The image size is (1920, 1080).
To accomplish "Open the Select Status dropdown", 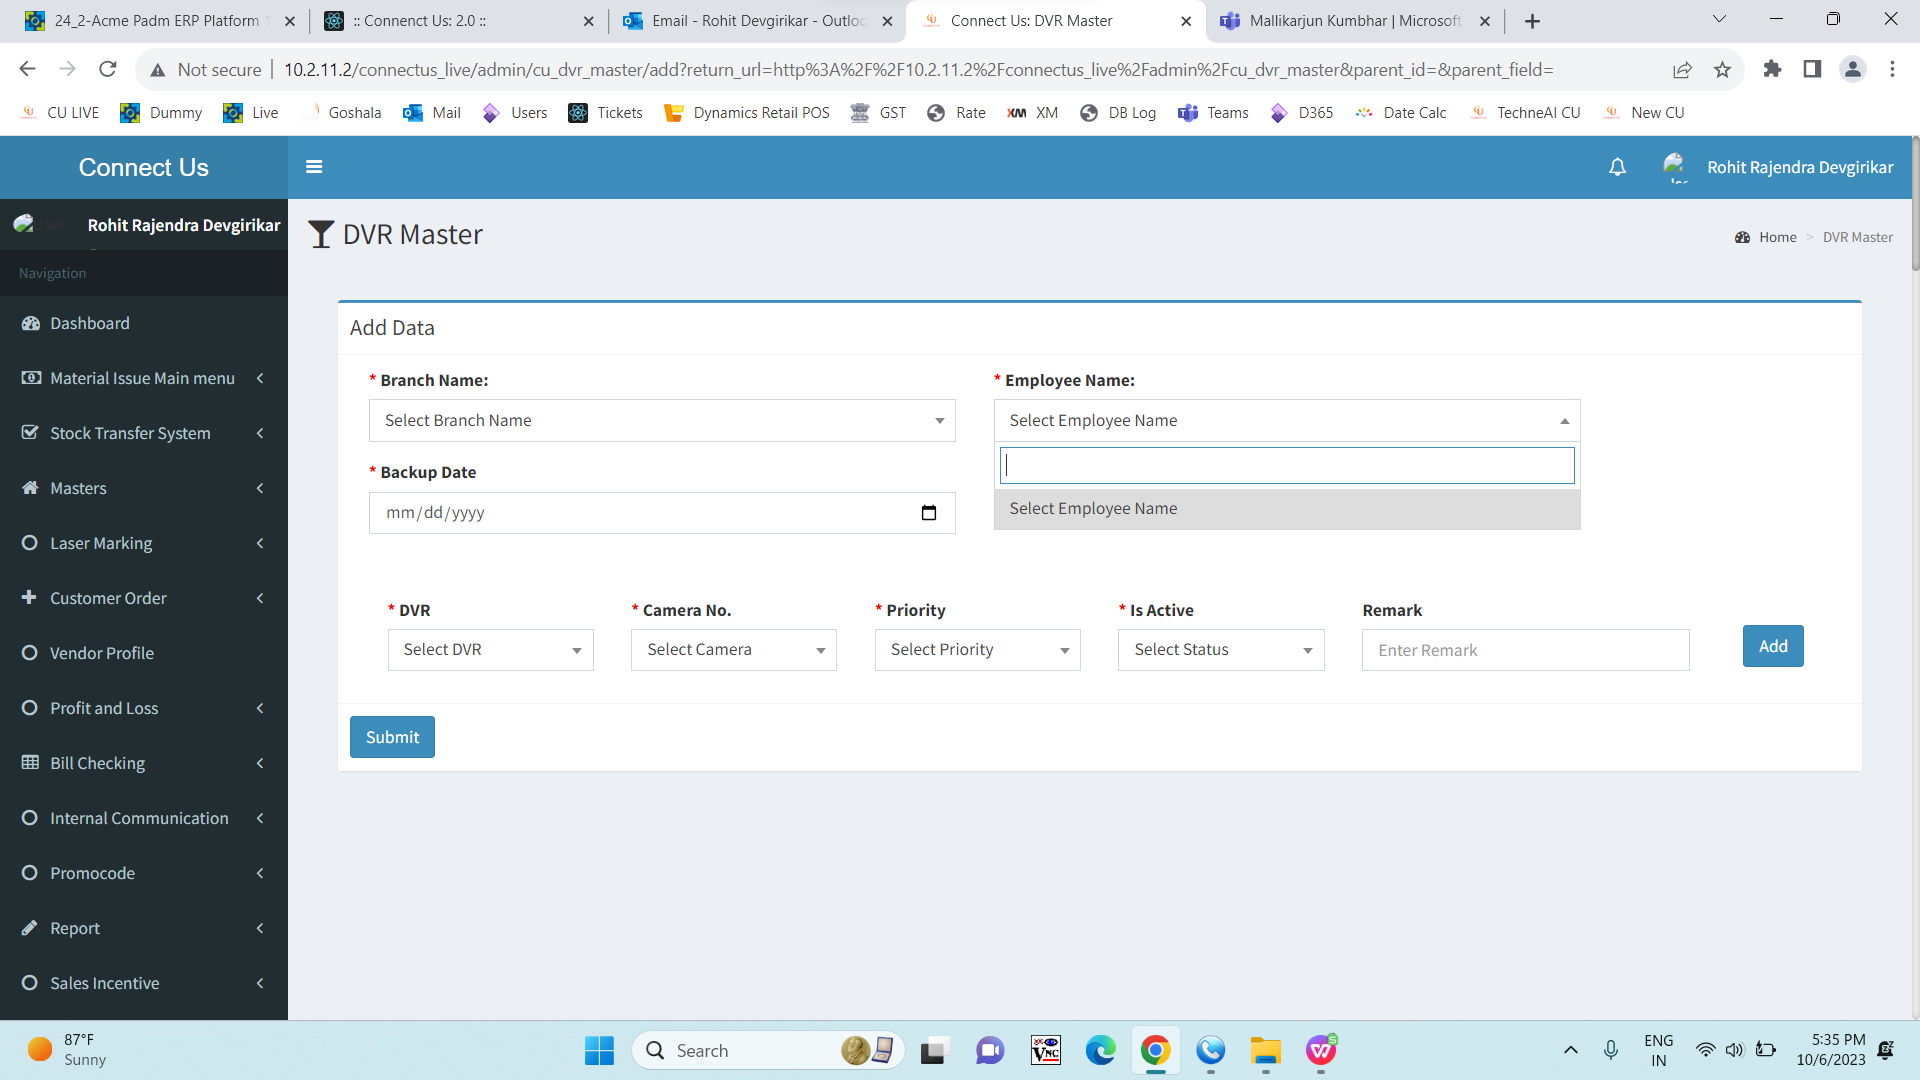I will (1221, 650).
